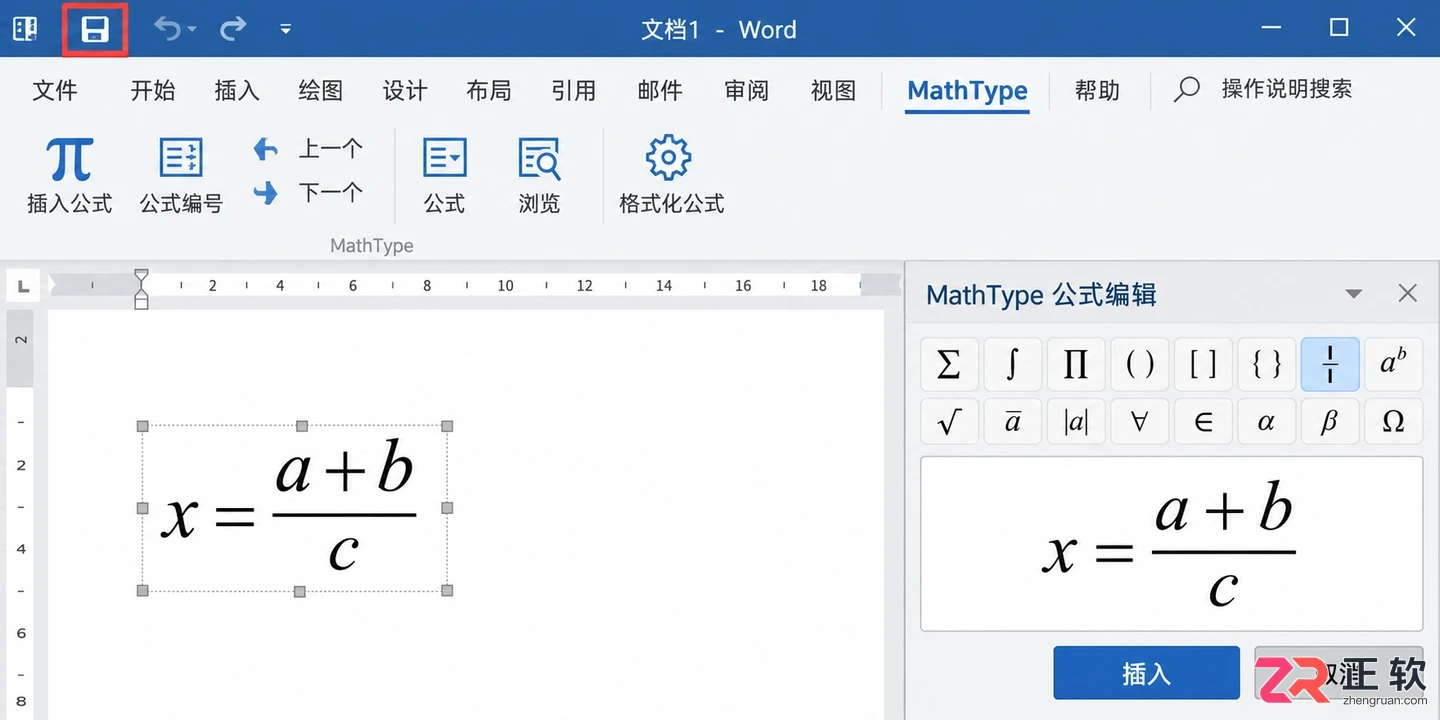
Task: Insert the parentheses ( ) template
Action: pyautogui.click(x=1140, y=364)
